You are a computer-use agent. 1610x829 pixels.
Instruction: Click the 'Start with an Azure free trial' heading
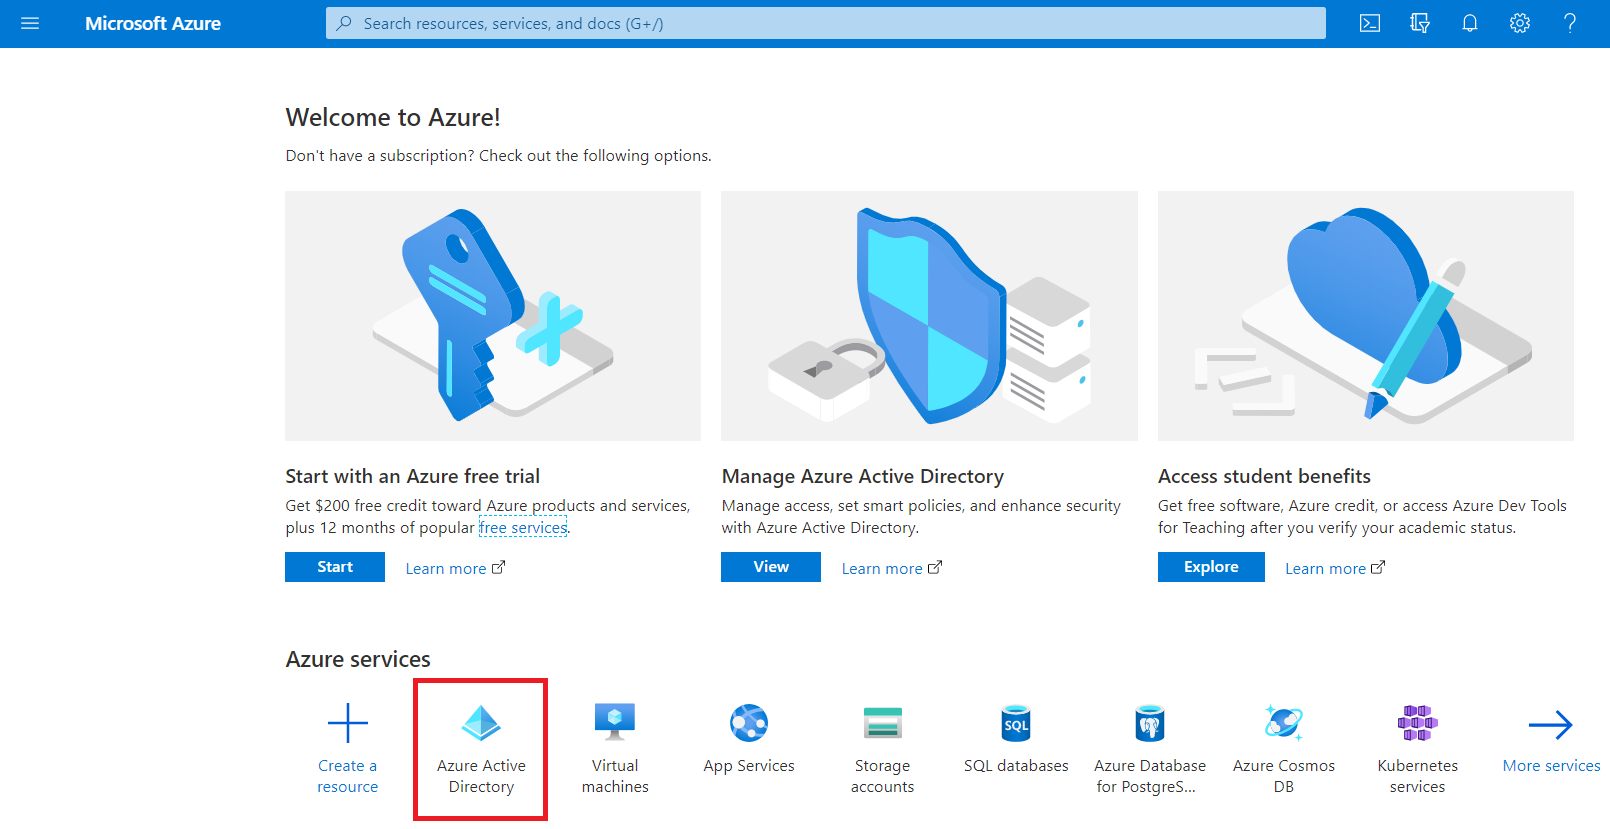pyautogui.click(x=412, y=476)
